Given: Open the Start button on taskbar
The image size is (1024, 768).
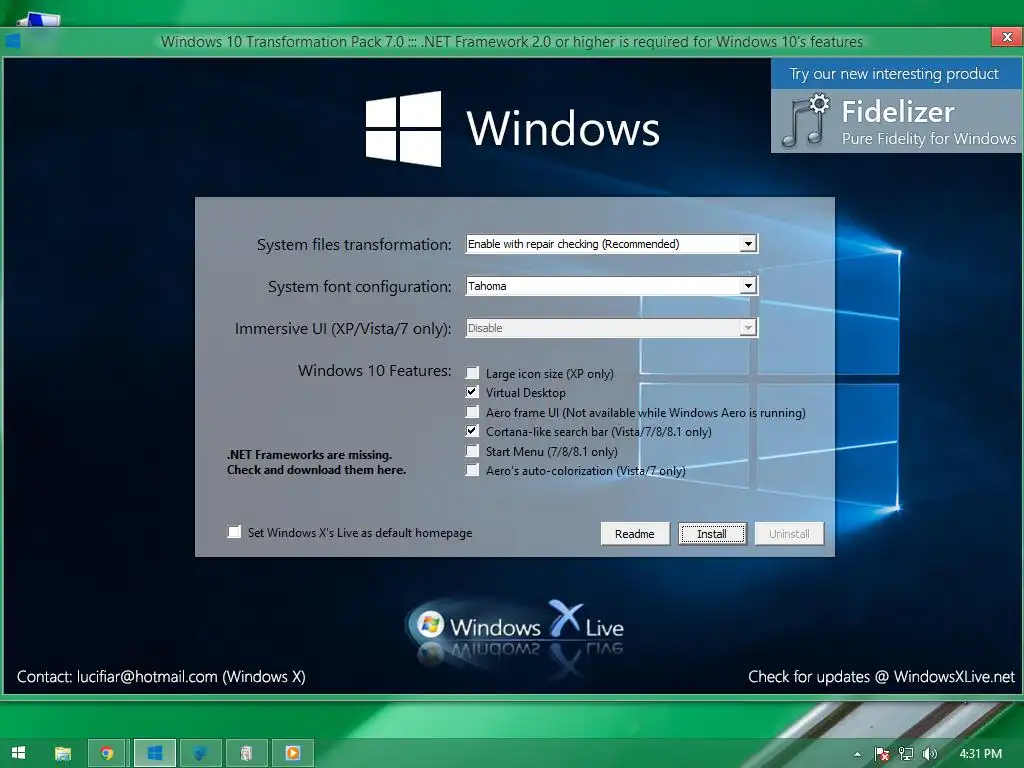Looking at the screenshot, I should pyautogui.click(x=18, y=753).
